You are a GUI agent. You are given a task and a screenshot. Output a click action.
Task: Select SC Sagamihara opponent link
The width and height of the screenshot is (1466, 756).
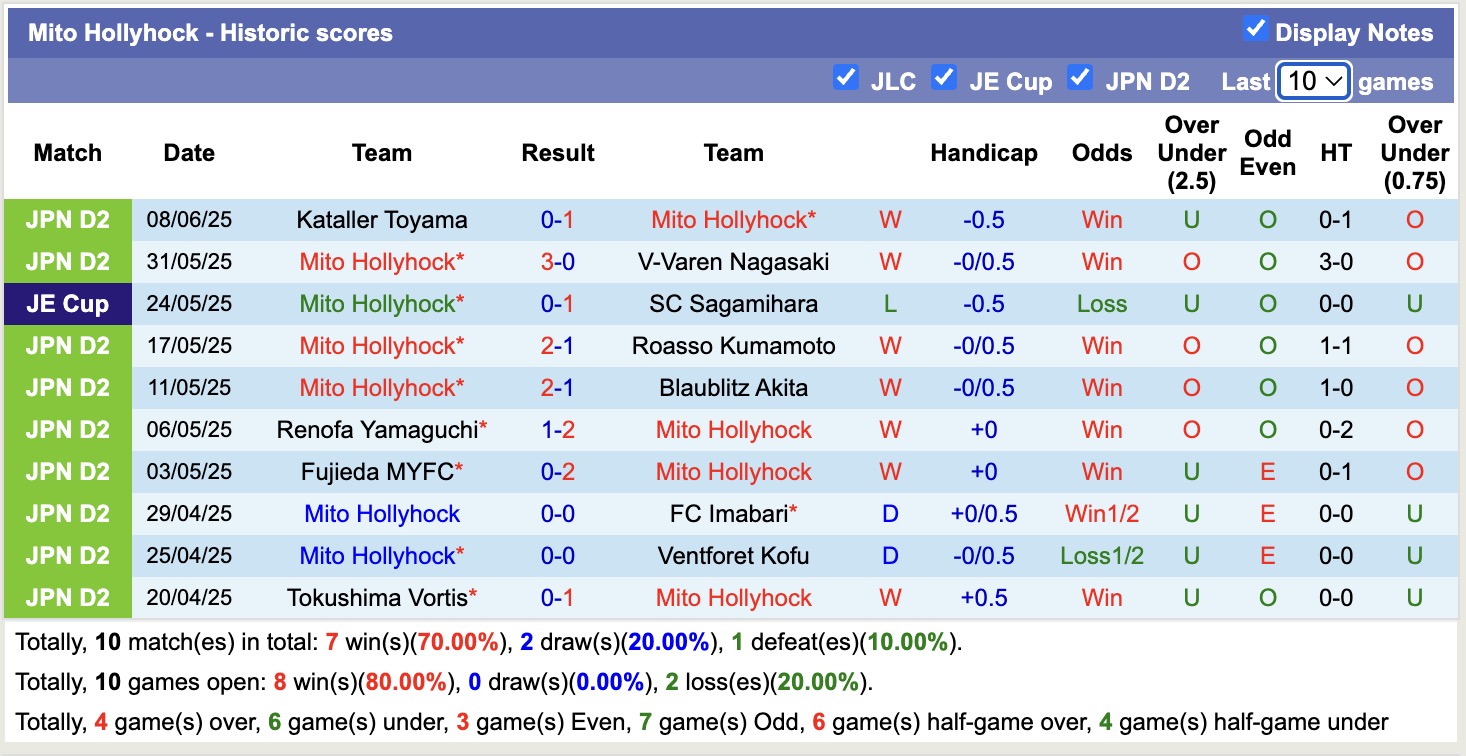[734, 303]
